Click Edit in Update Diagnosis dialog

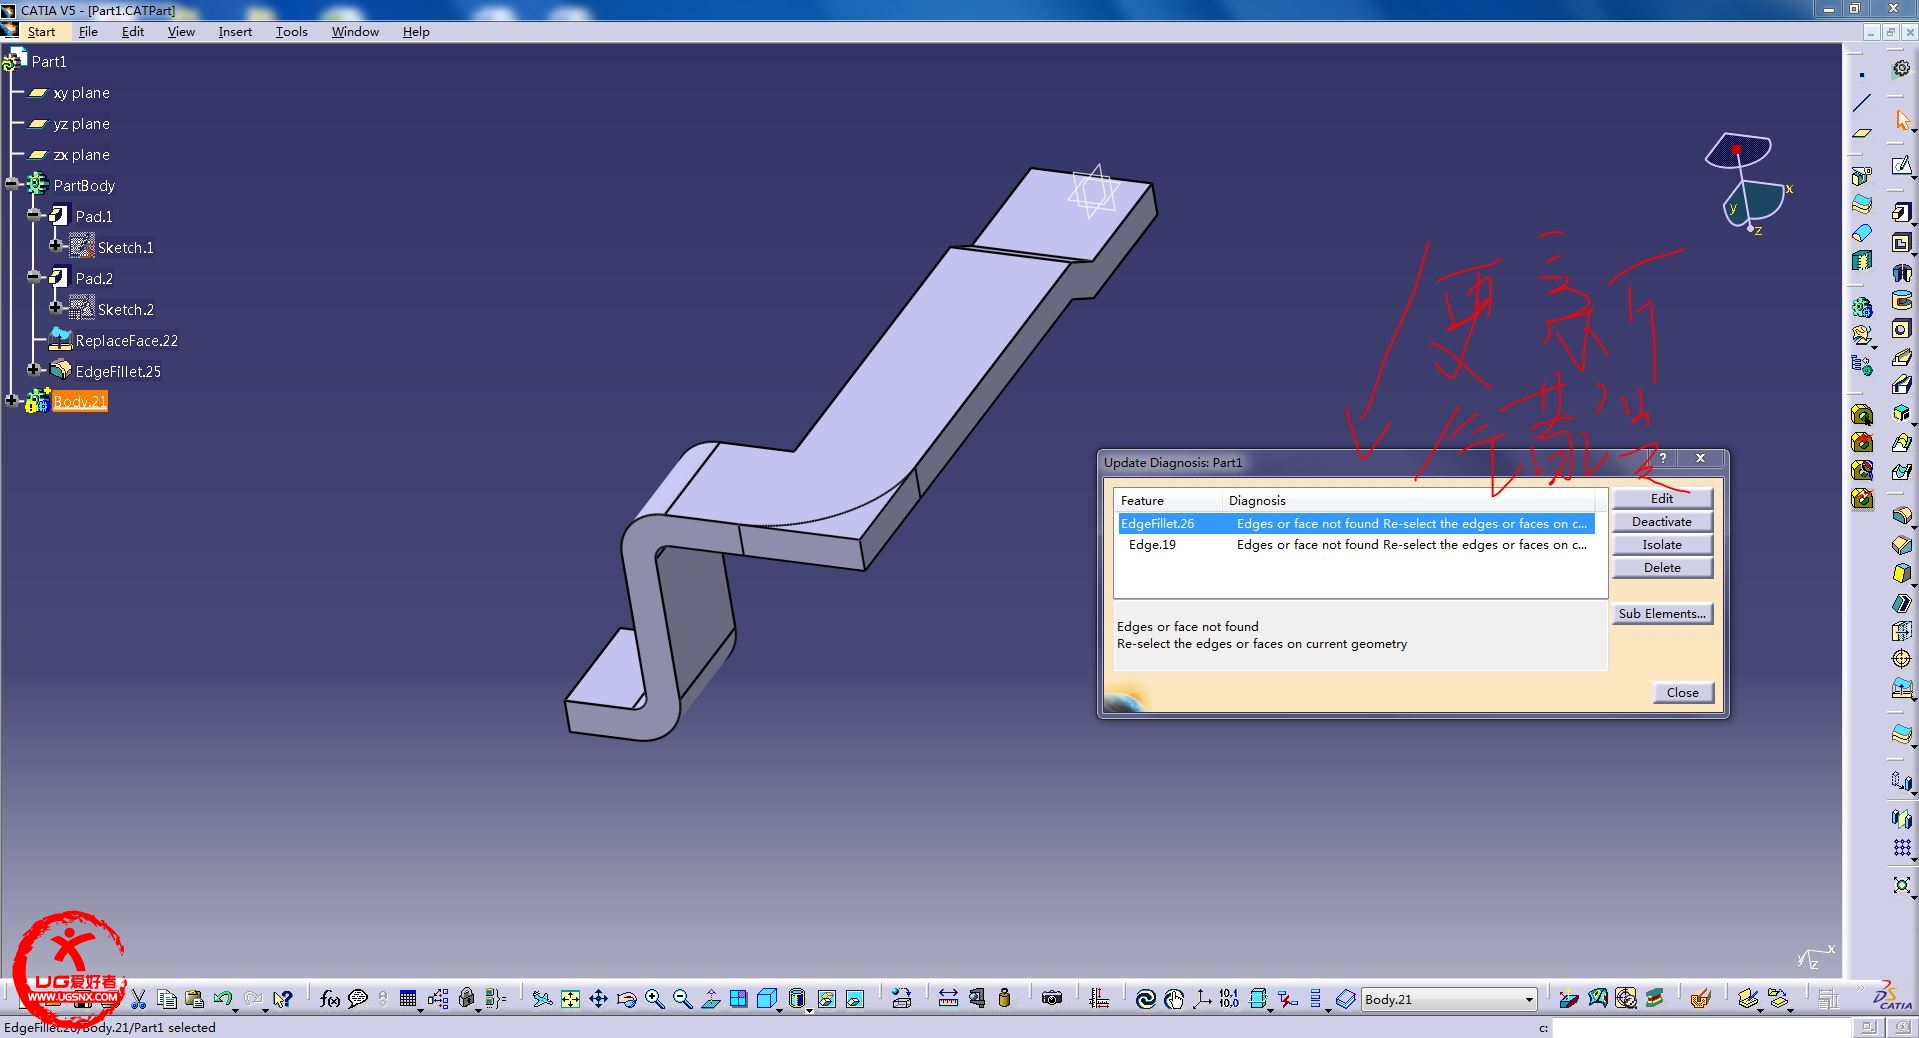pyautogui.click(x=1662, y=498)
